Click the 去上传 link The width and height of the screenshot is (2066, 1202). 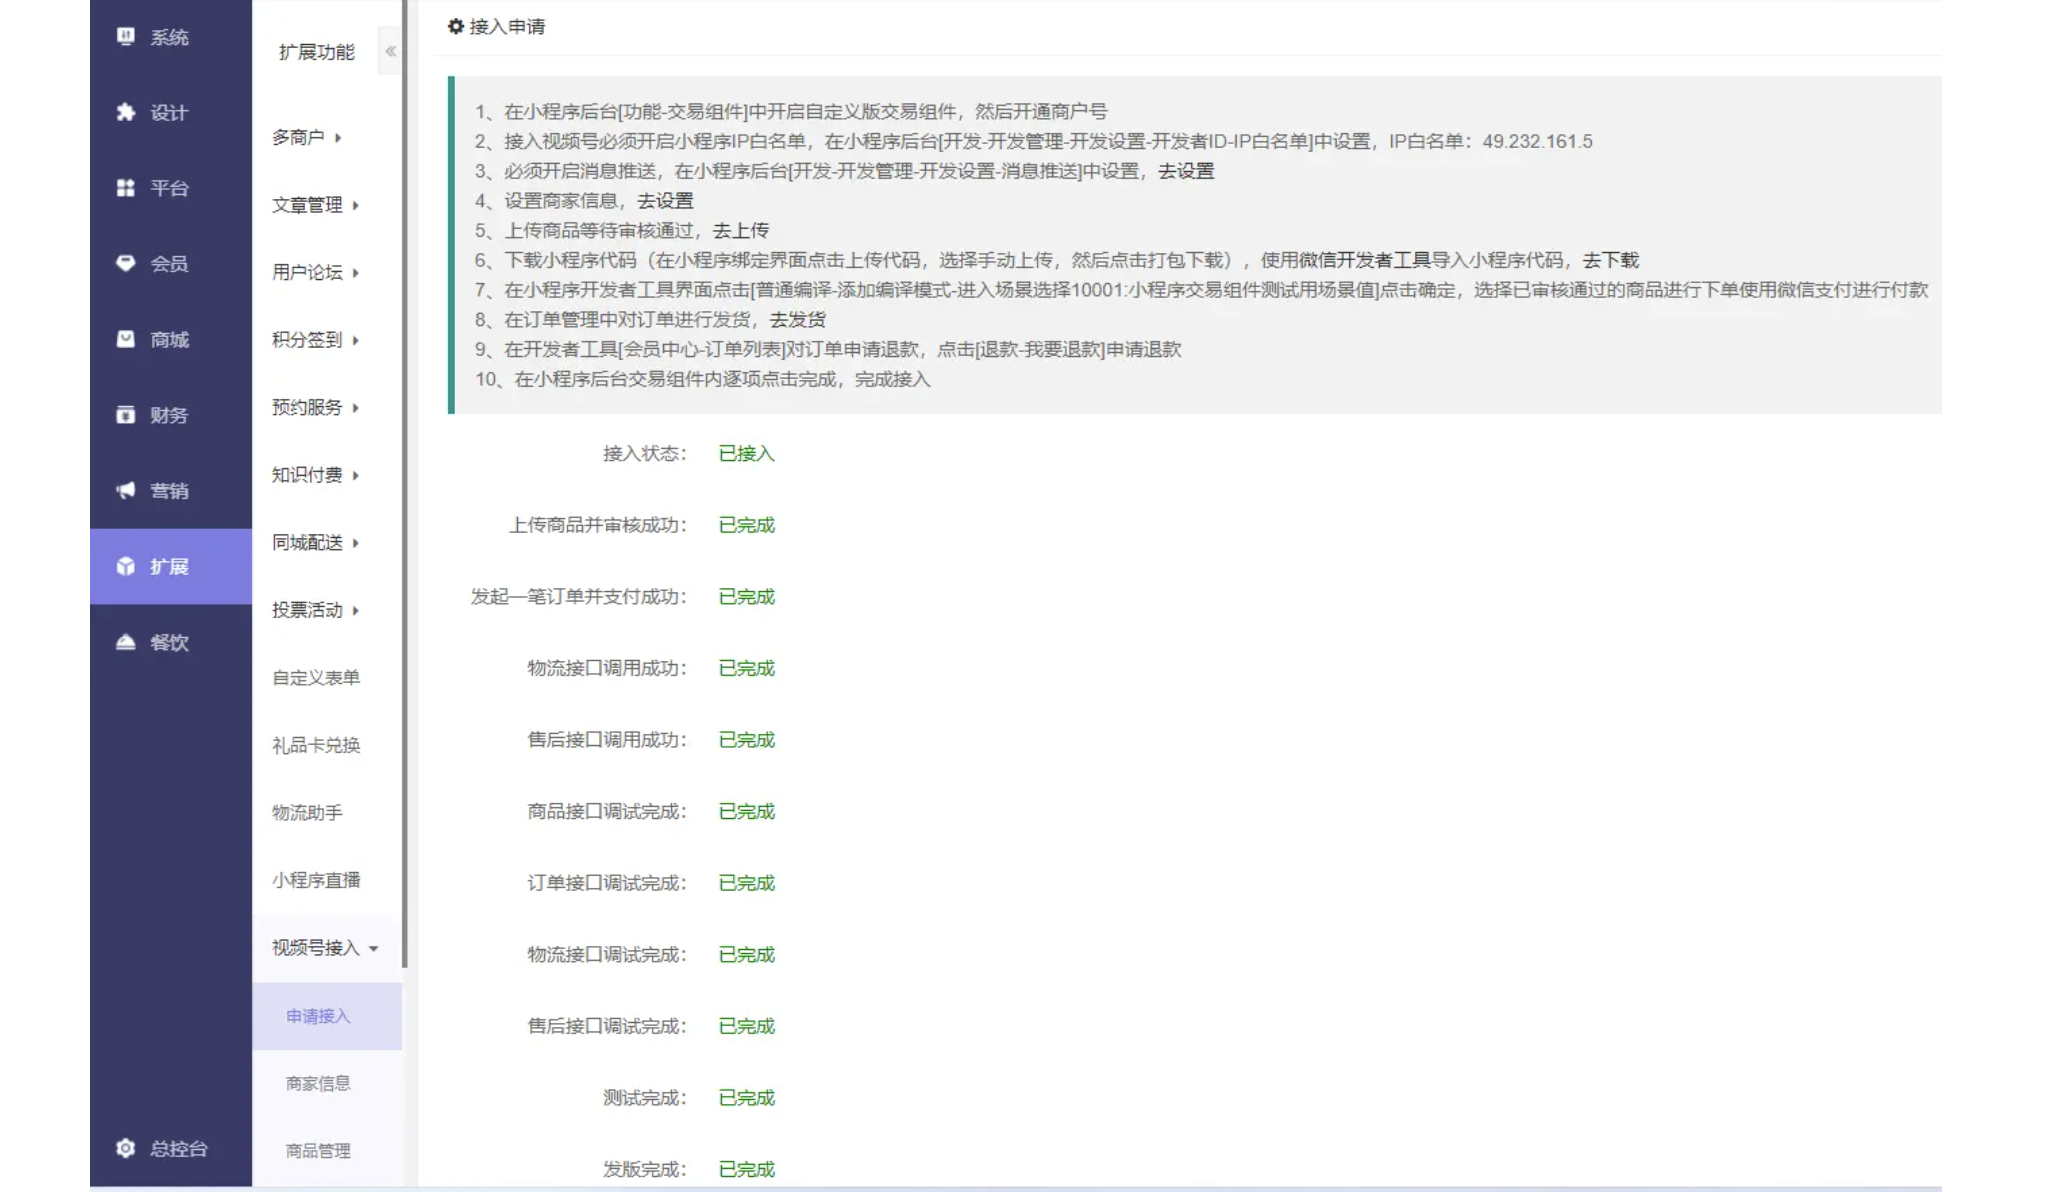741,230
